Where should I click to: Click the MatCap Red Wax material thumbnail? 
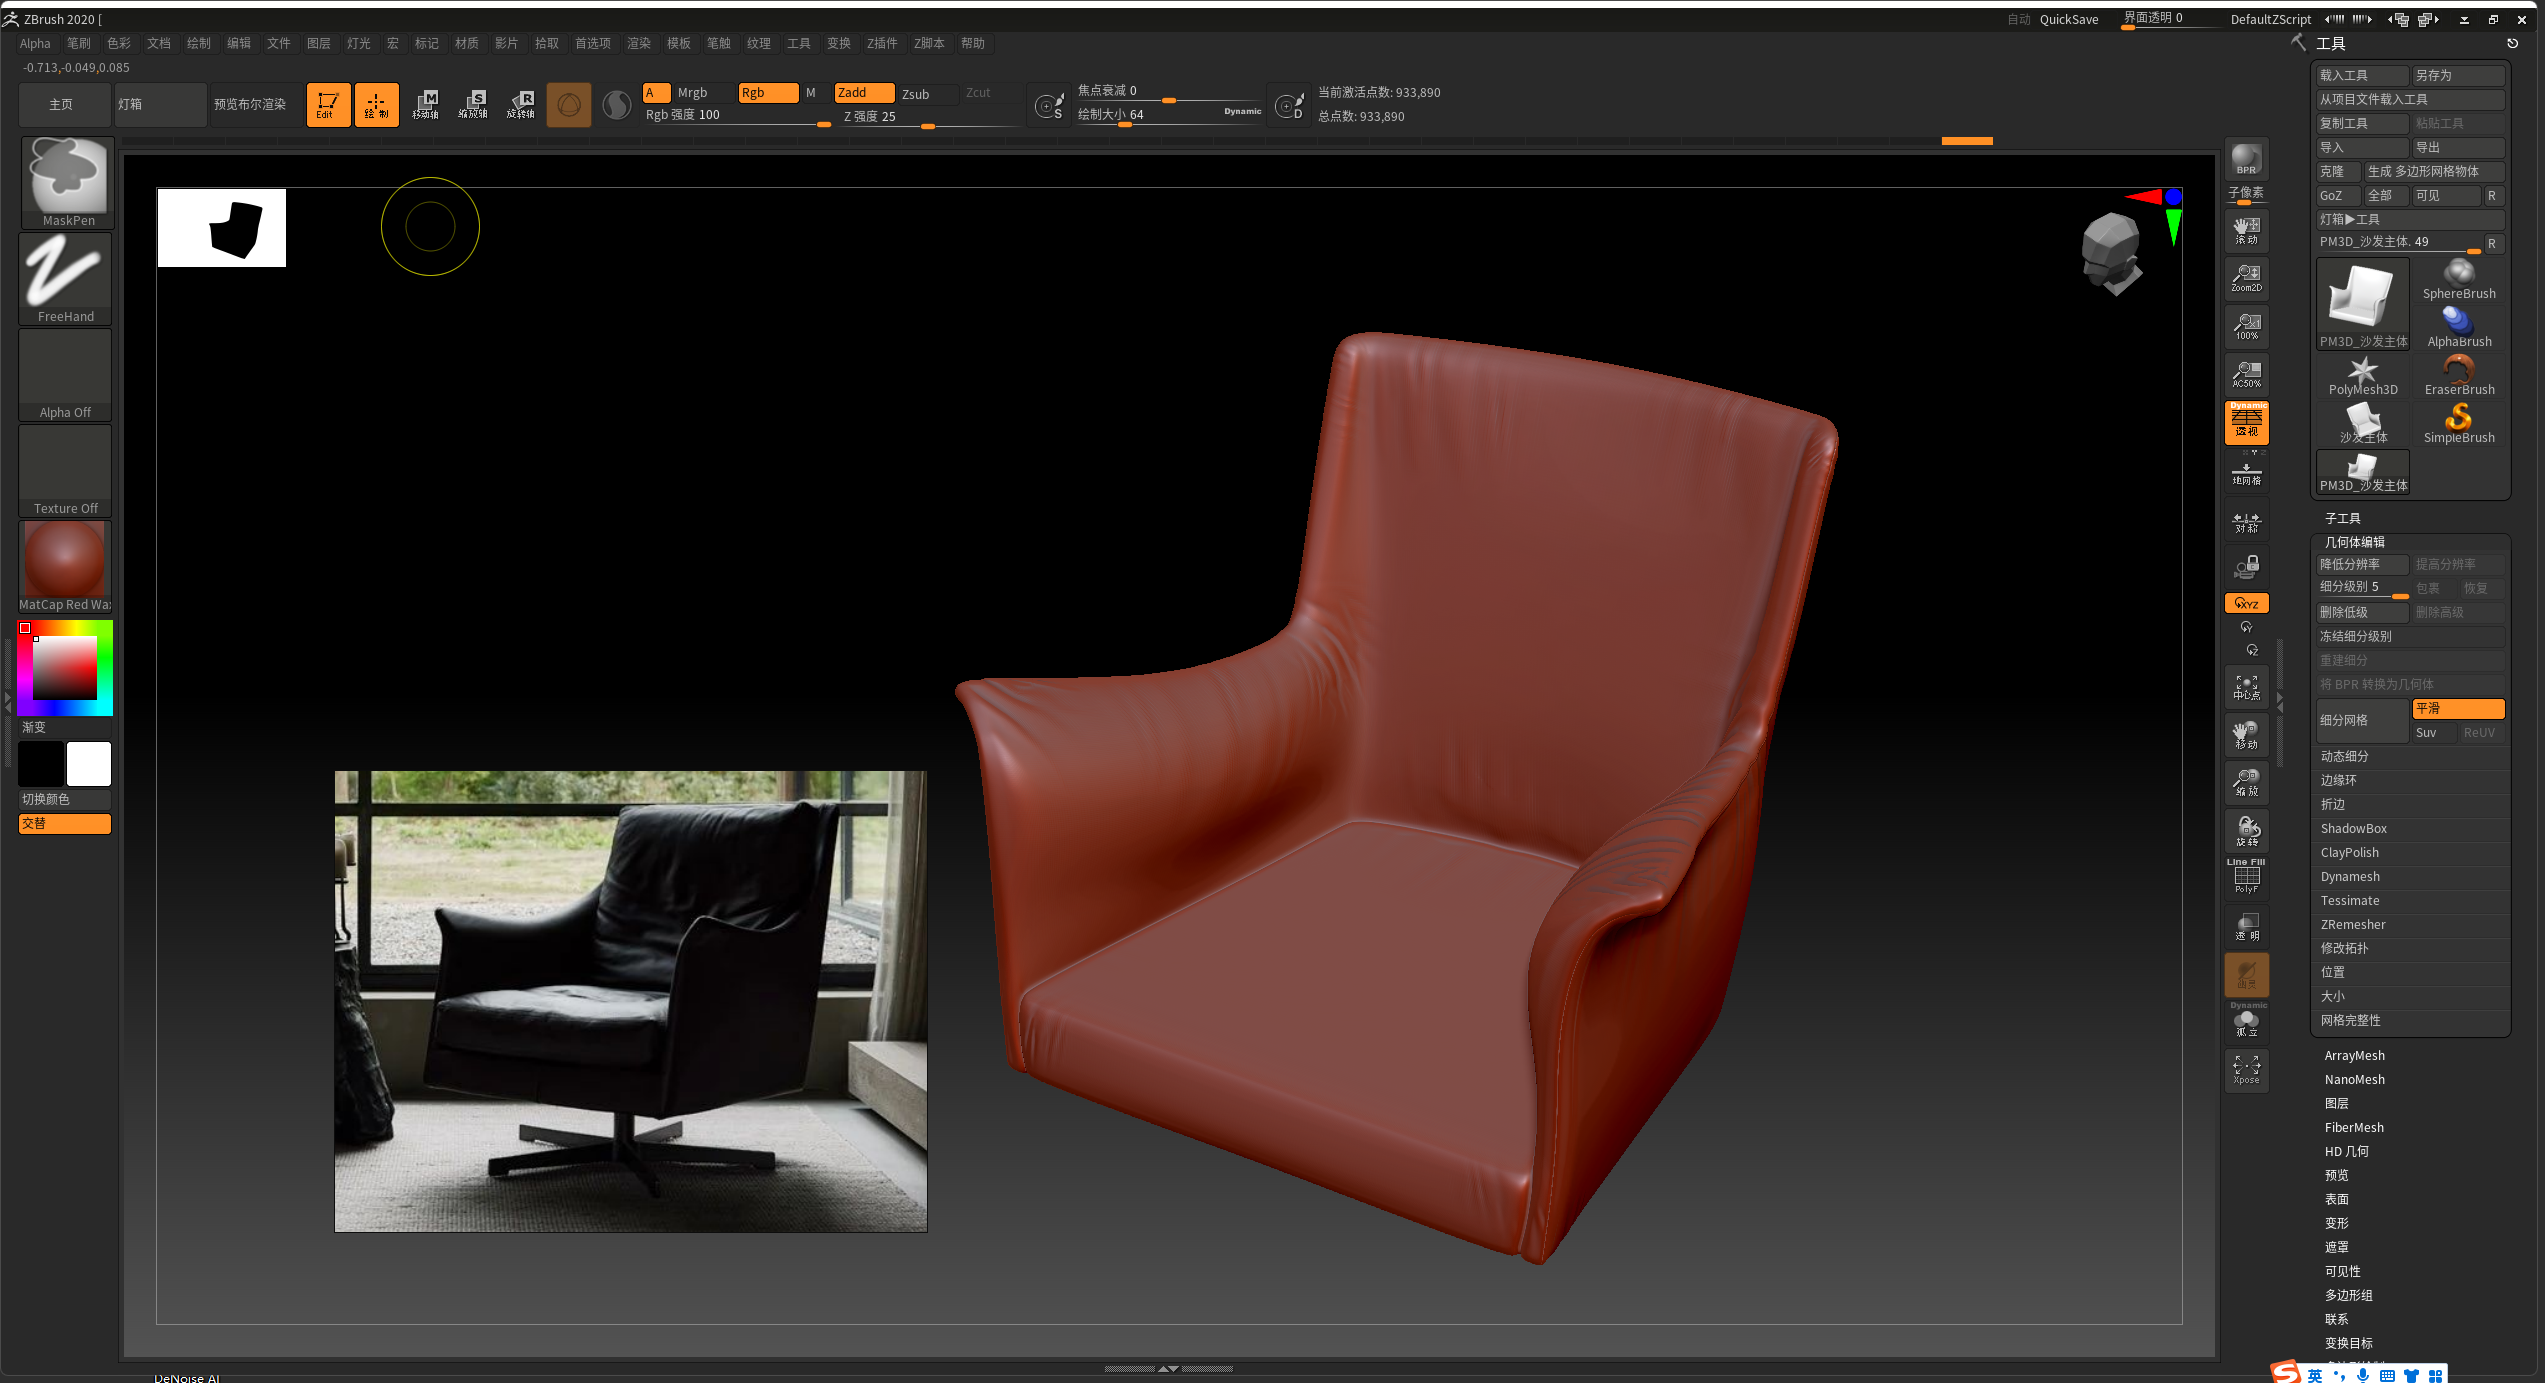[65, 560]
